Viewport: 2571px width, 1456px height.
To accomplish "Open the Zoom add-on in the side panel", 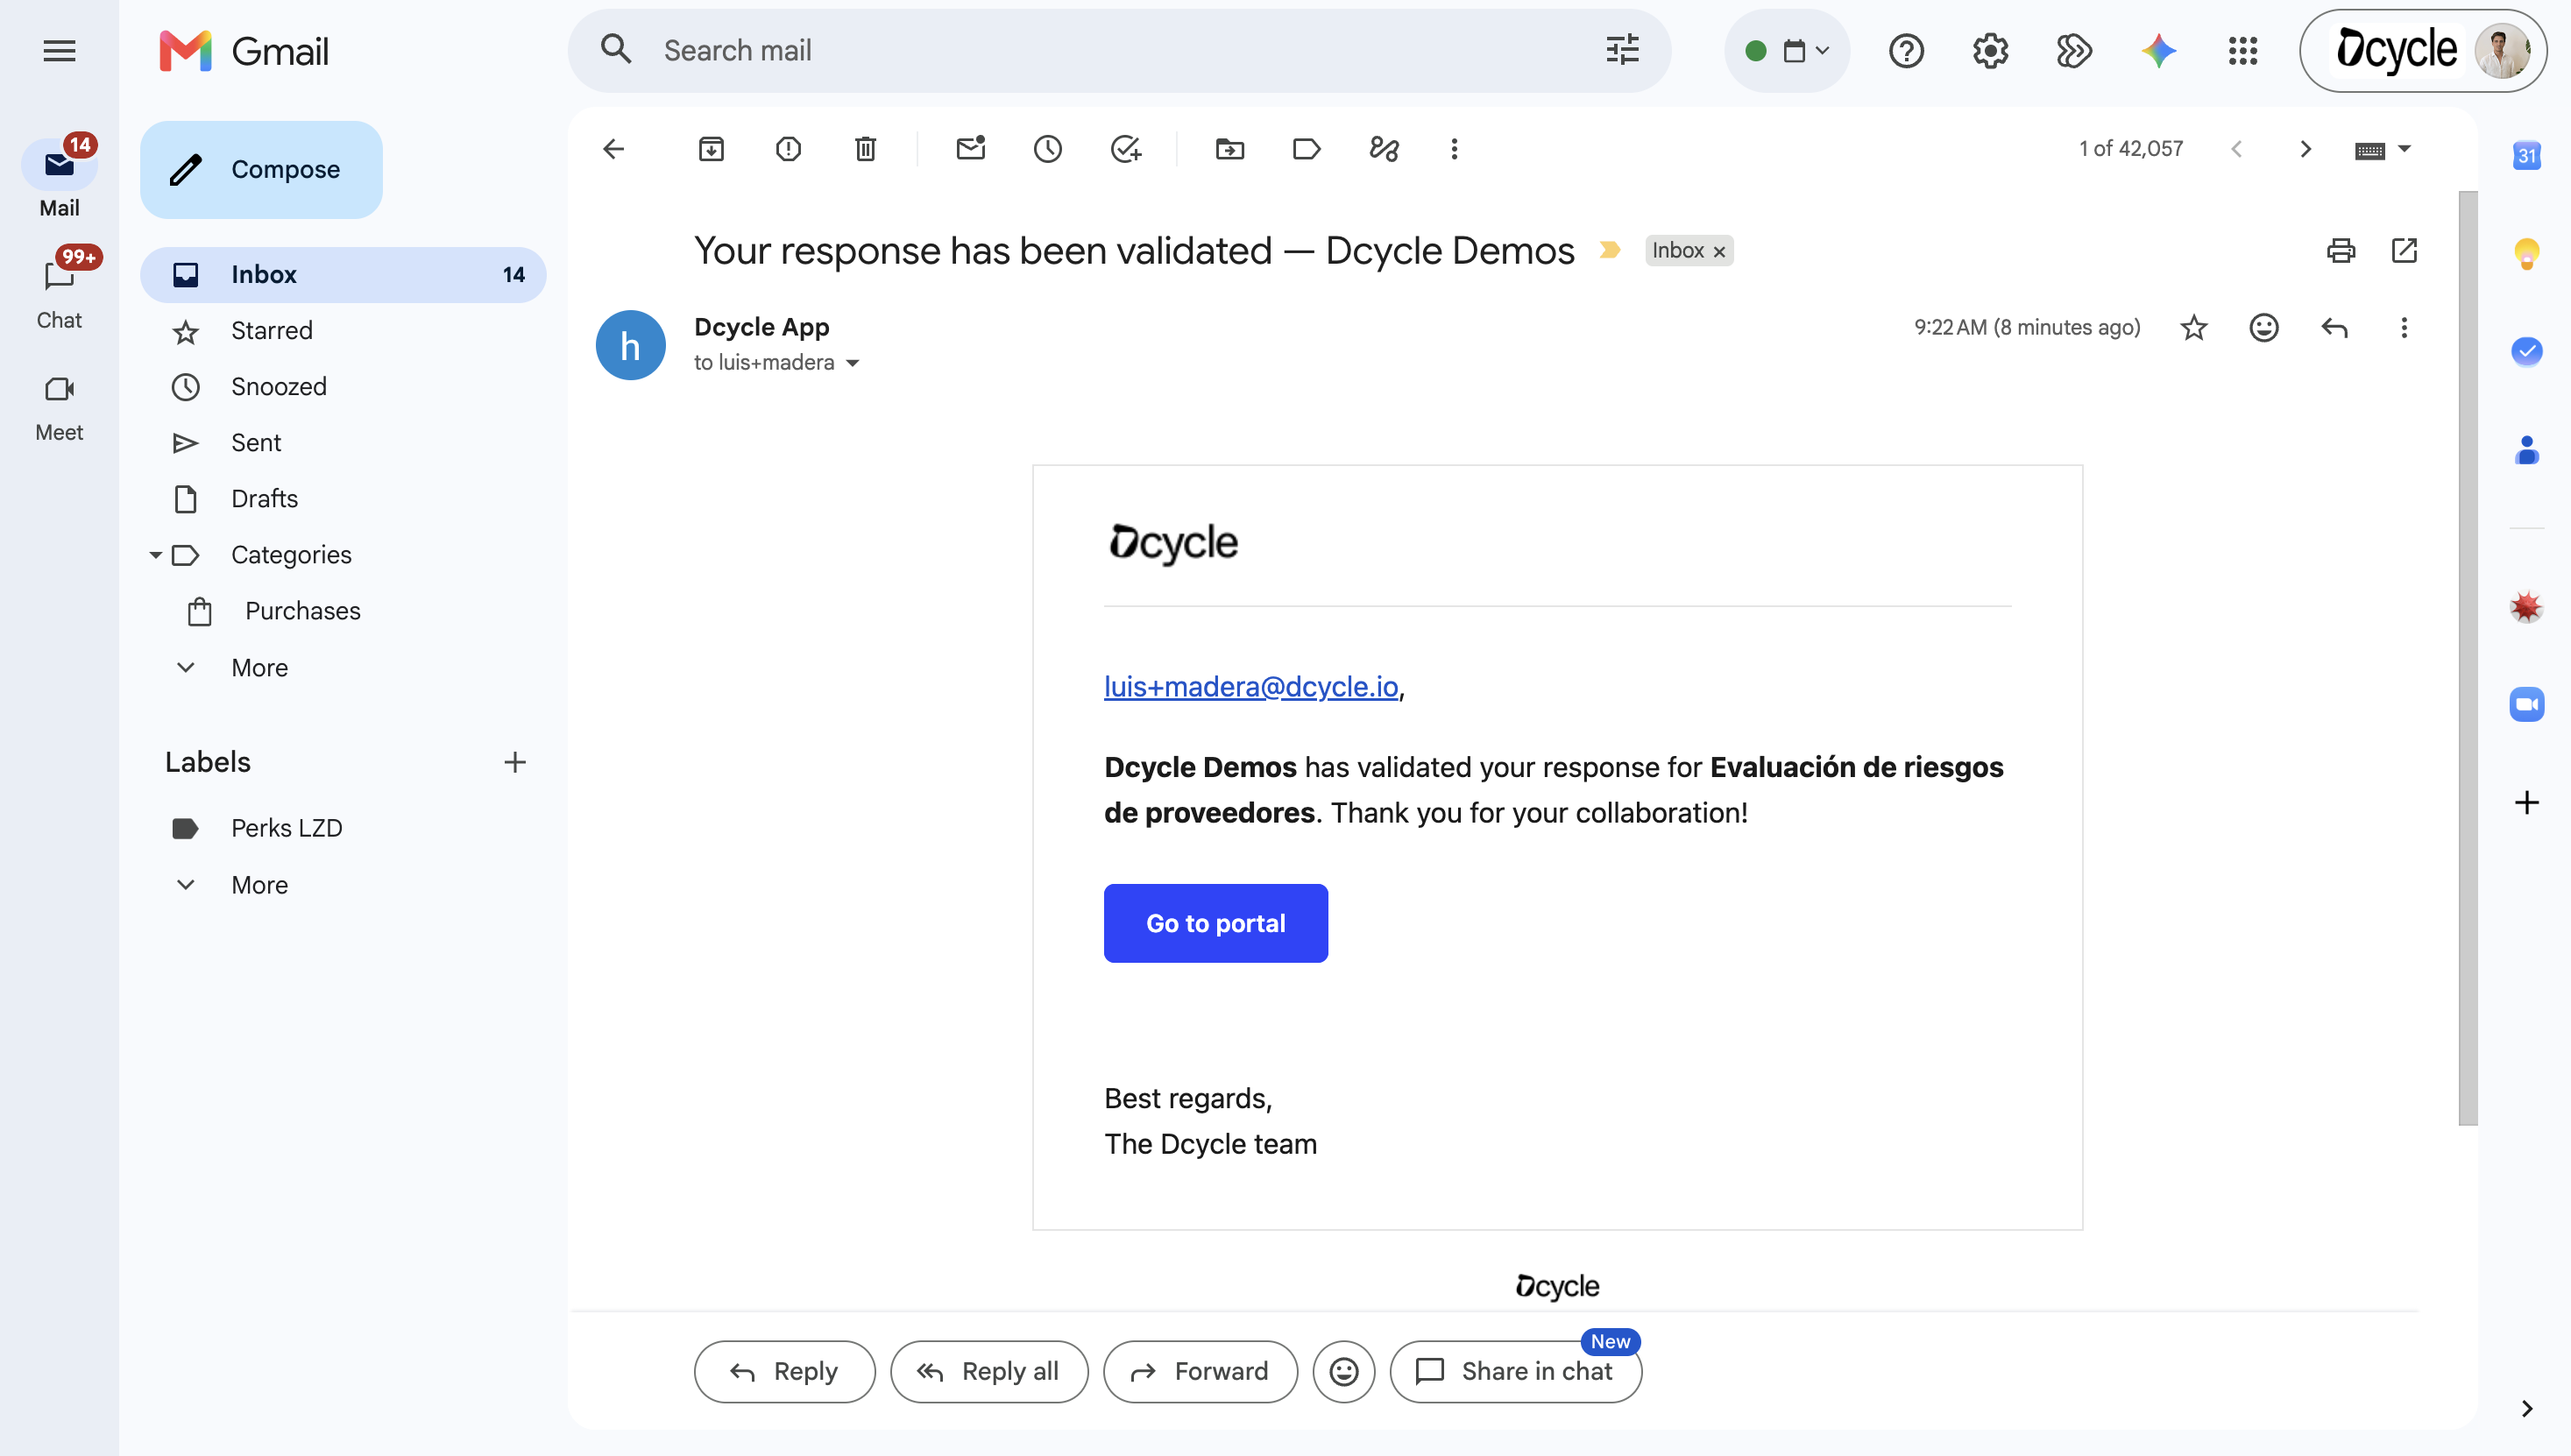I will [2526, 704].
